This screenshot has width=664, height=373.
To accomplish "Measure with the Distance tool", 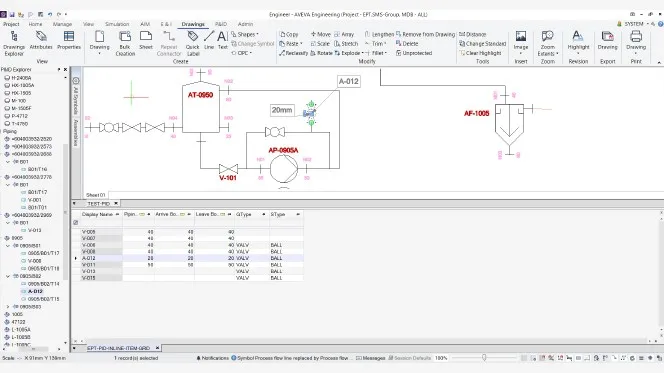I will click(473, 34).
